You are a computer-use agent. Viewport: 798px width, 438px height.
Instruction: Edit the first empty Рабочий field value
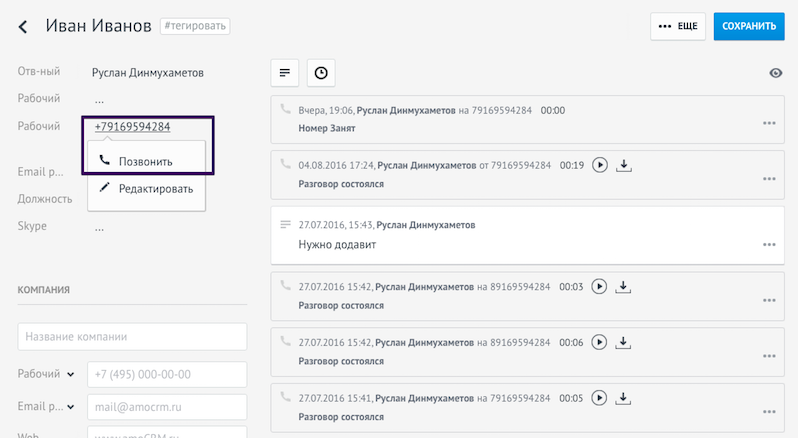99,100
